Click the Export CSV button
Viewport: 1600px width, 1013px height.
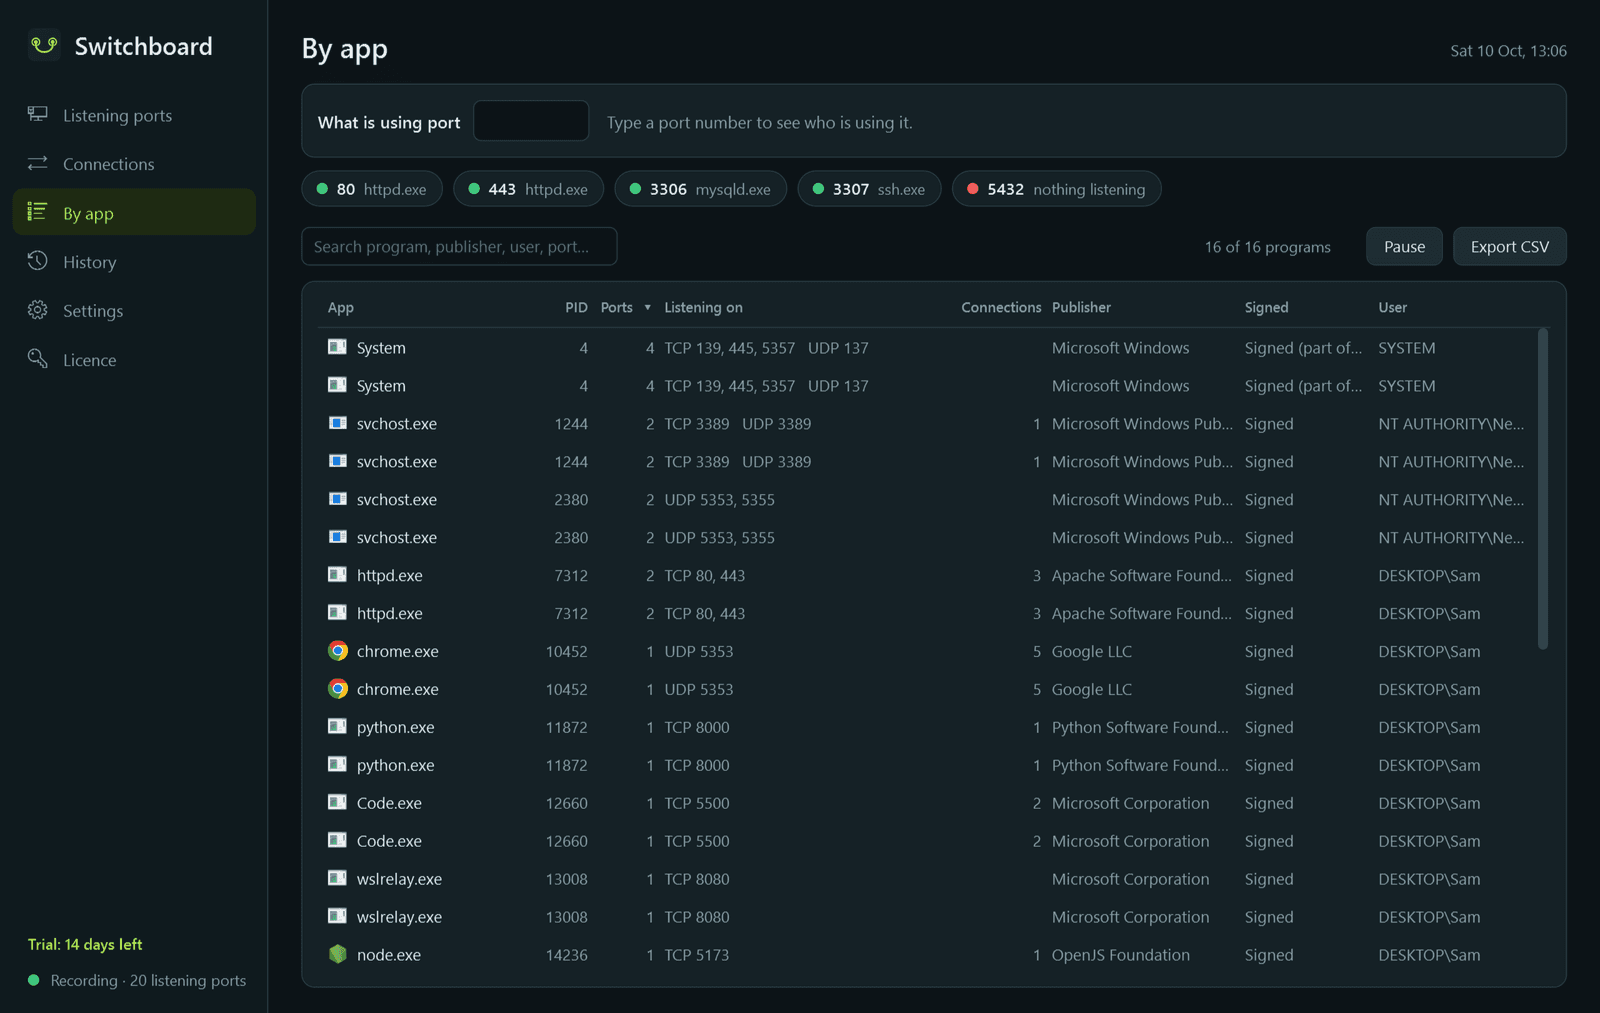(1509, 246)
